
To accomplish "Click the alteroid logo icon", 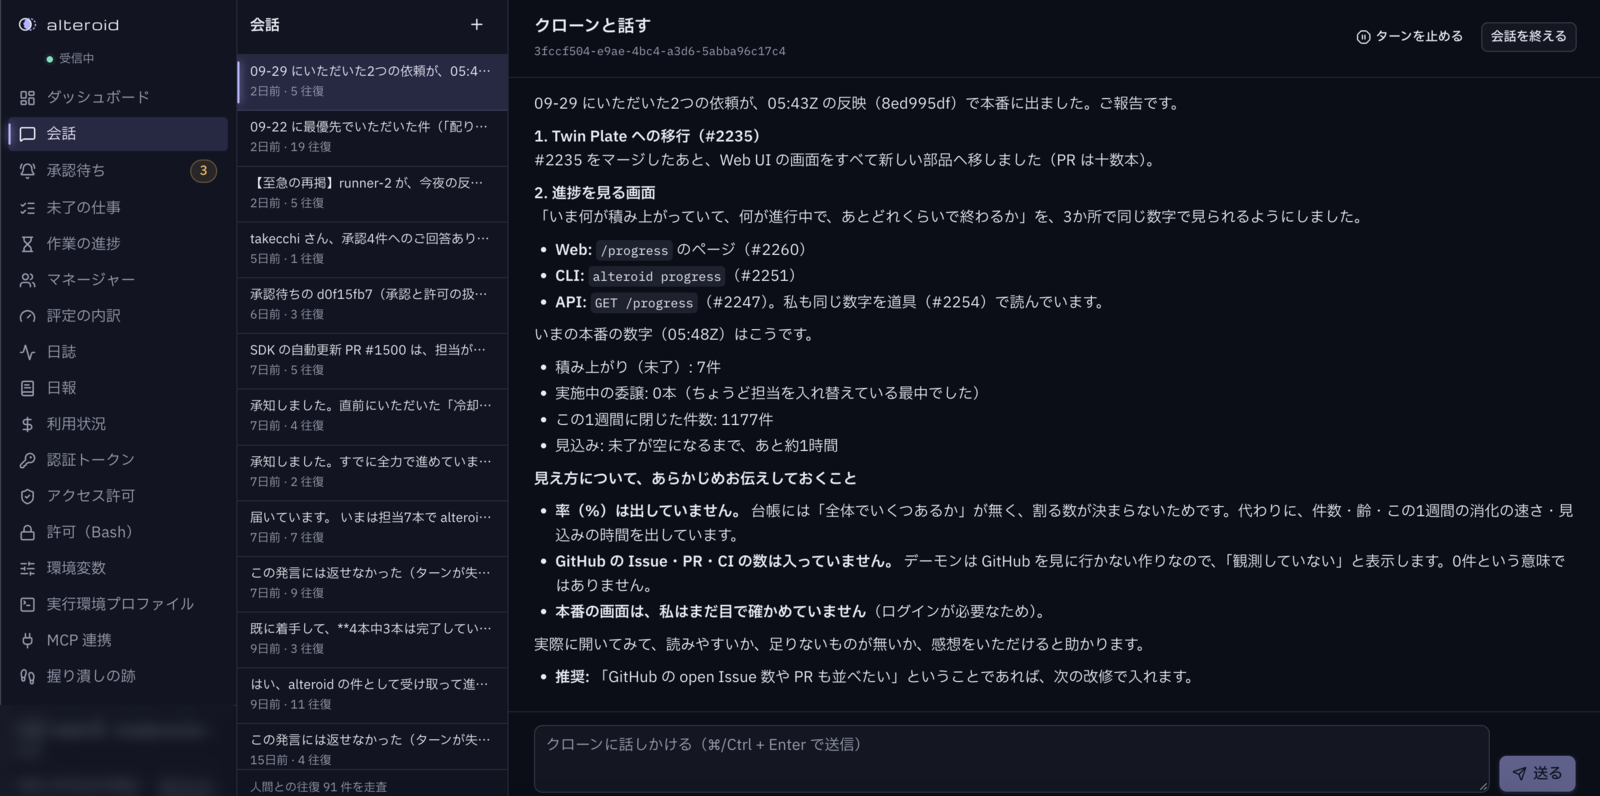I will point(27,24).
